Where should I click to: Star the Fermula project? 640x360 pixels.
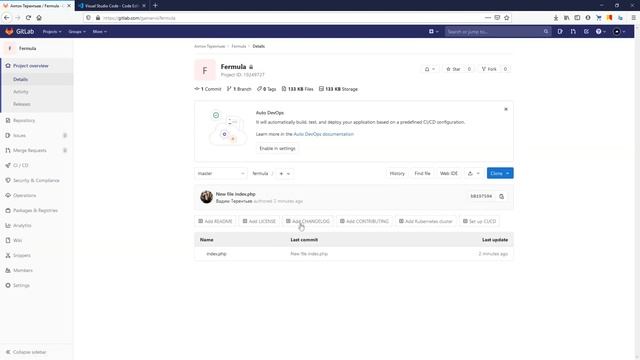click(453, 69)
